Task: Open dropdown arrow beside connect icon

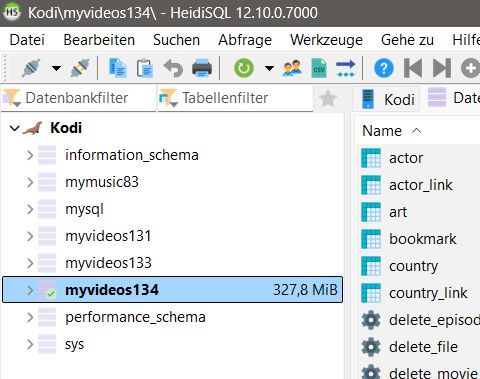Action: tap(56, 68)
